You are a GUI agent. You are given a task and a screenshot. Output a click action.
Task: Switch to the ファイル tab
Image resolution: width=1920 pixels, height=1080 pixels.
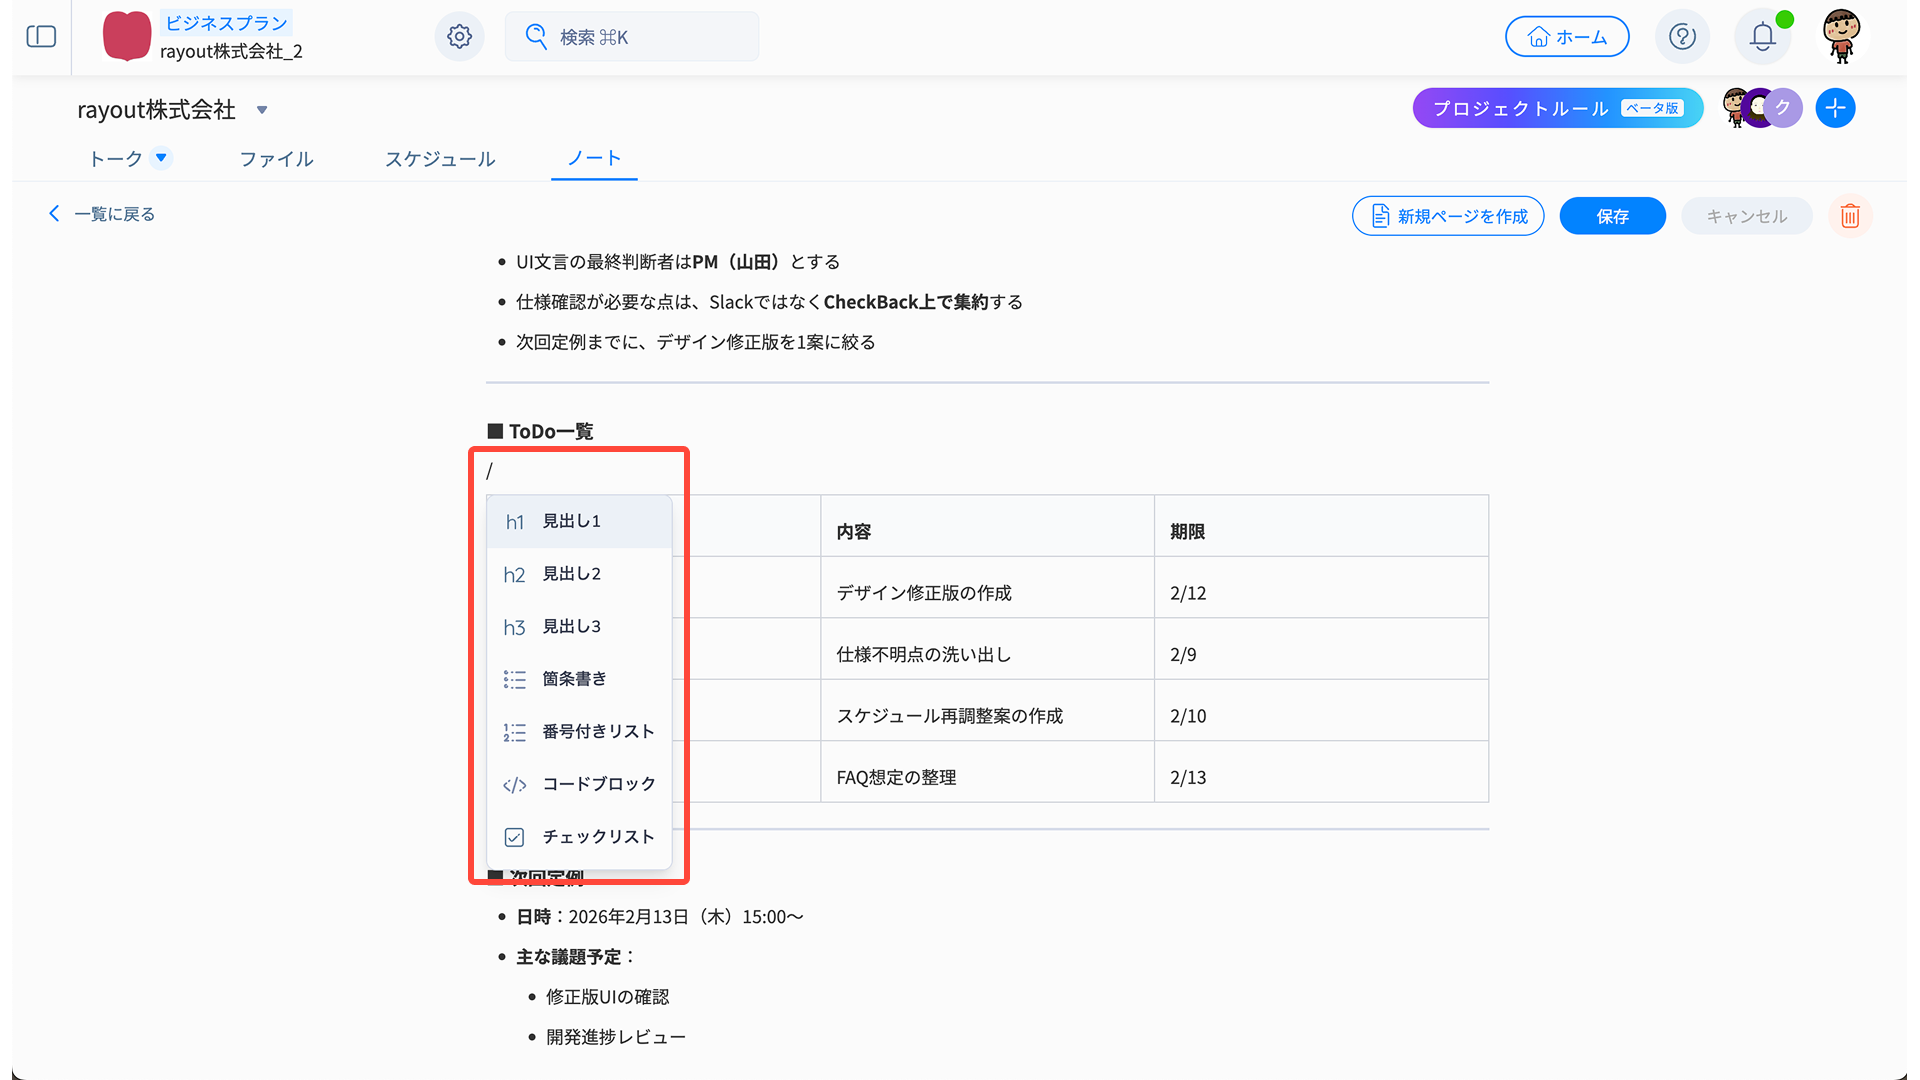277,159
